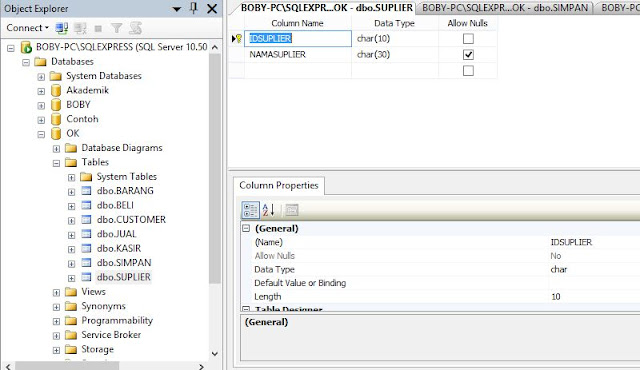Collapse the BOBY-PC\SQLEXPRESS server node

(11, 48)
